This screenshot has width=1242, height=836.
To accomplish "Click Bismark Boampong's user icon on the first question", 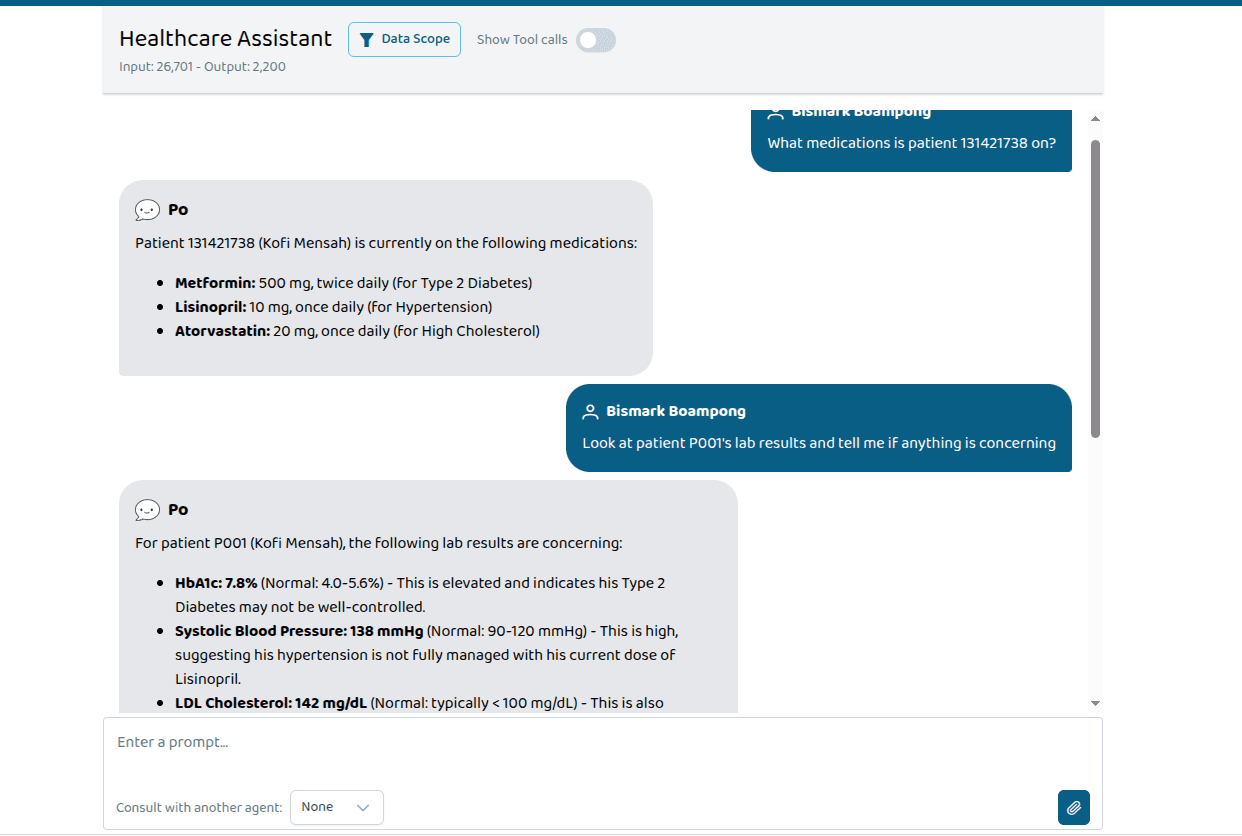I will pos(777,111).
